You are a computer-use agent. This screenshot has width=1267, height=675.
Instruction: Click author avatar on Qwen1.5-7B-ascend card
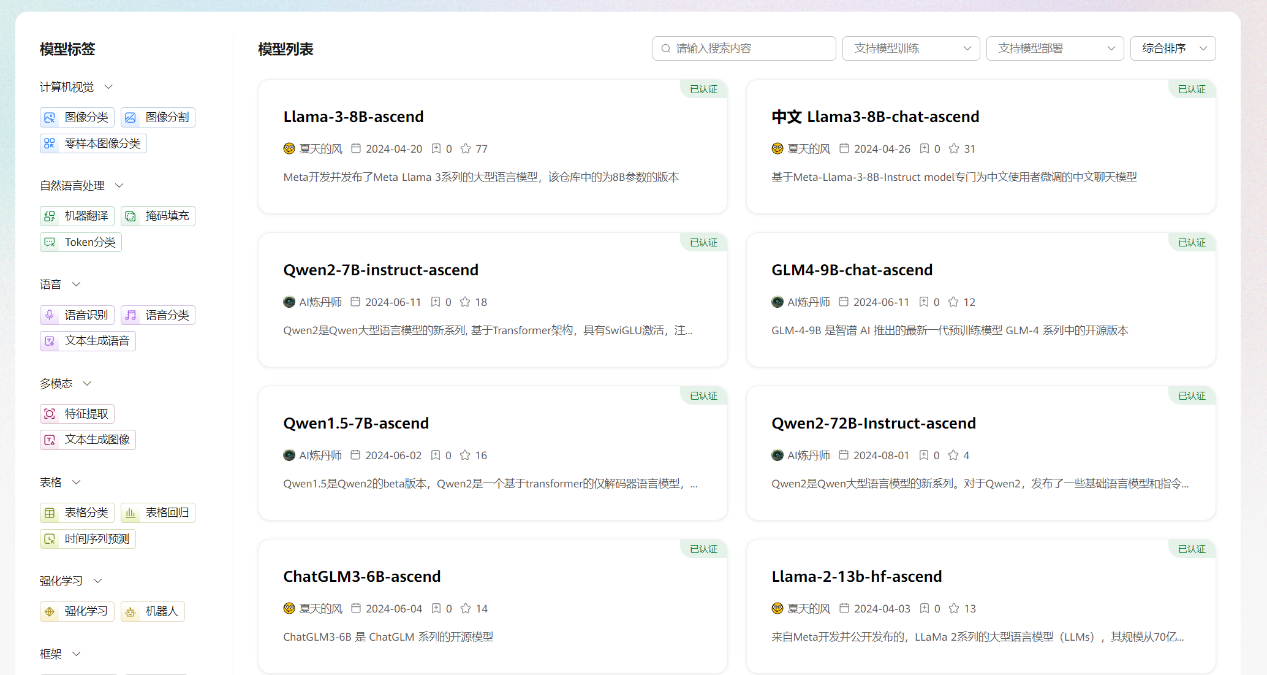[x=289, y=455]
